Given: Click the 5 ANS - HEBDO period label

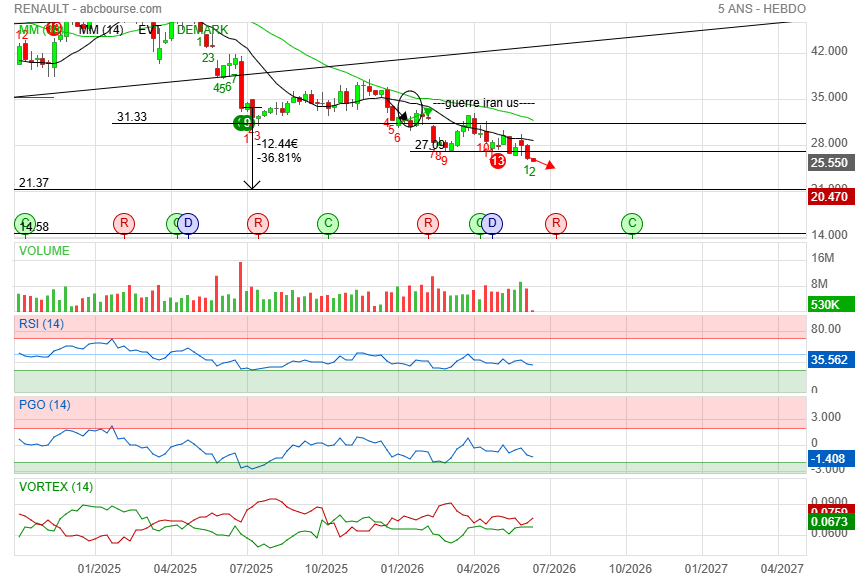Looking at the screenshot, I should [761, 9].
